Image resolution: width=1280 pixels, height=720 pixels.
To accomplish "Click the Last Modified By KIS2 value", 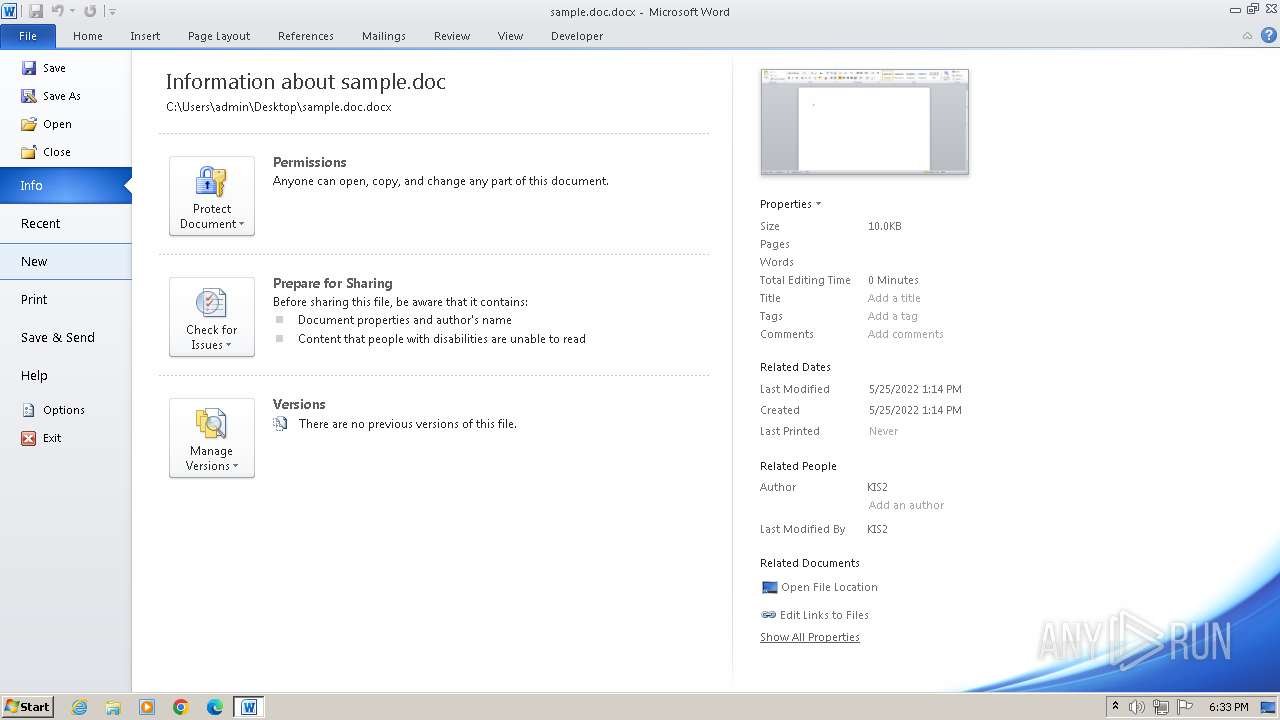I will 877,529.
